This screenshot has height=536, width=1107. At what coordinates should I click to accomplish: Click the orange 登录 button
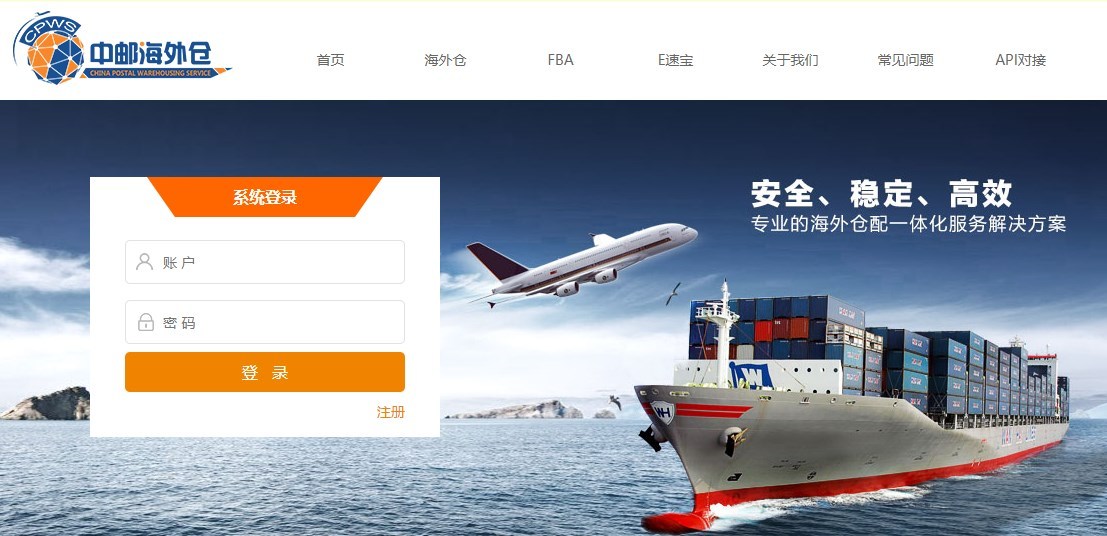[x=265, y=372]
